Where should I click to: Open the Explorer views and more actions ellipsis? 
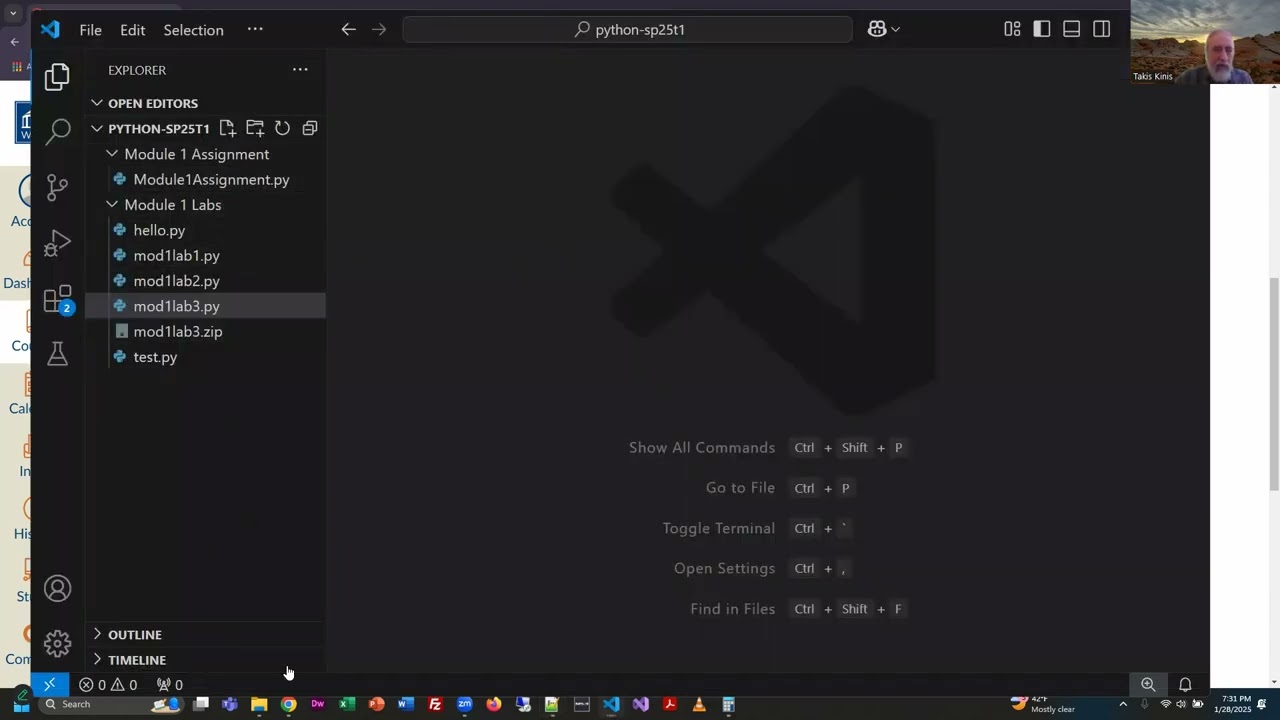coord(300,70)
